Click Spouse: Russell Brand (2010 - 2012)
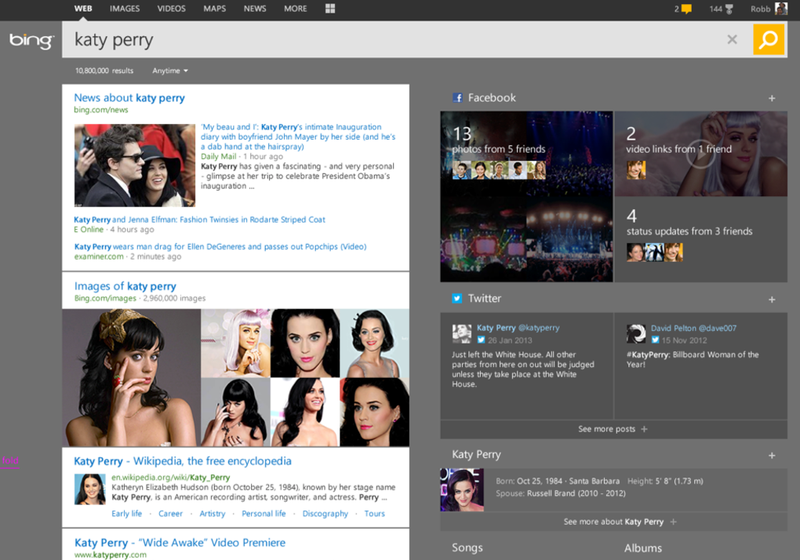 click(561, 494)
